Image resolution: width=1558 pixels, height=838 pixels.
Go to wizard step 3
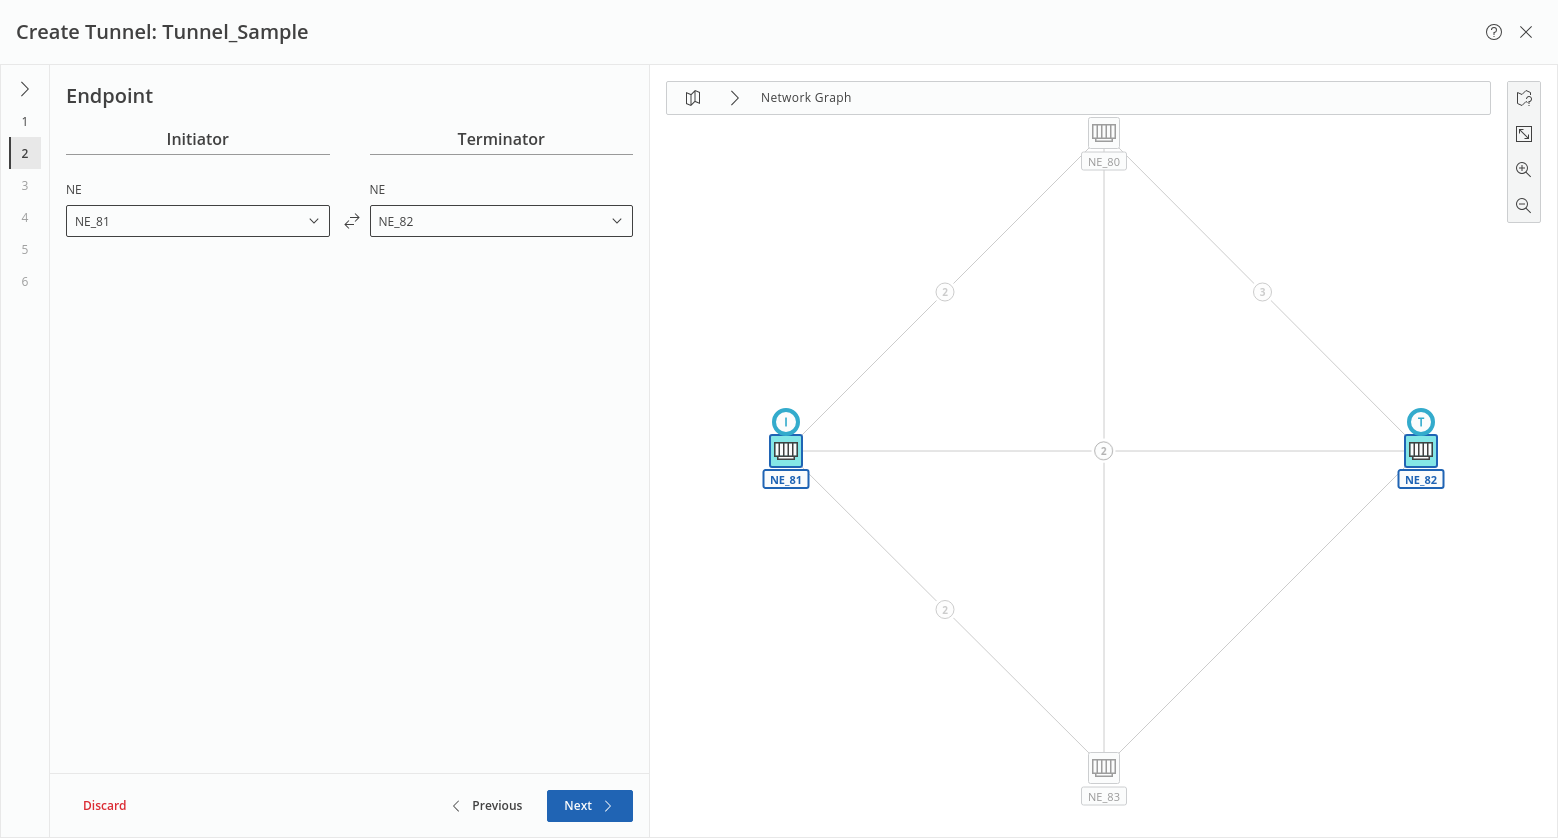tap(25, 185)
